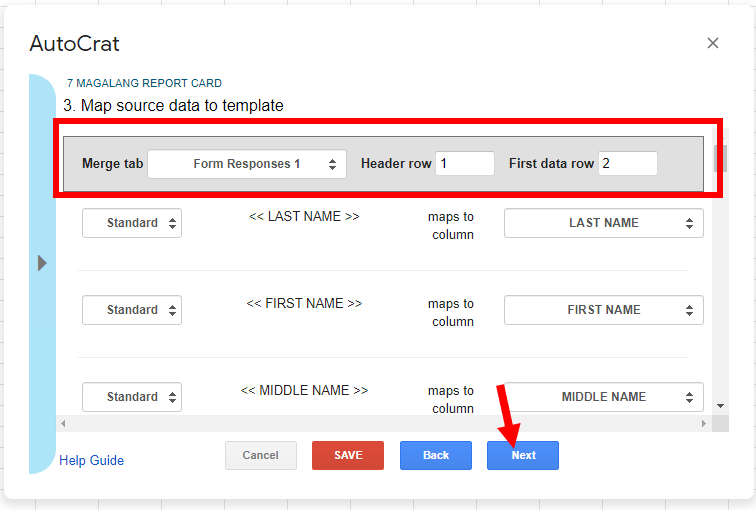This screenshot has height=510, width=756.
Task: Click the First data row input field
Action: coord(628,163)
